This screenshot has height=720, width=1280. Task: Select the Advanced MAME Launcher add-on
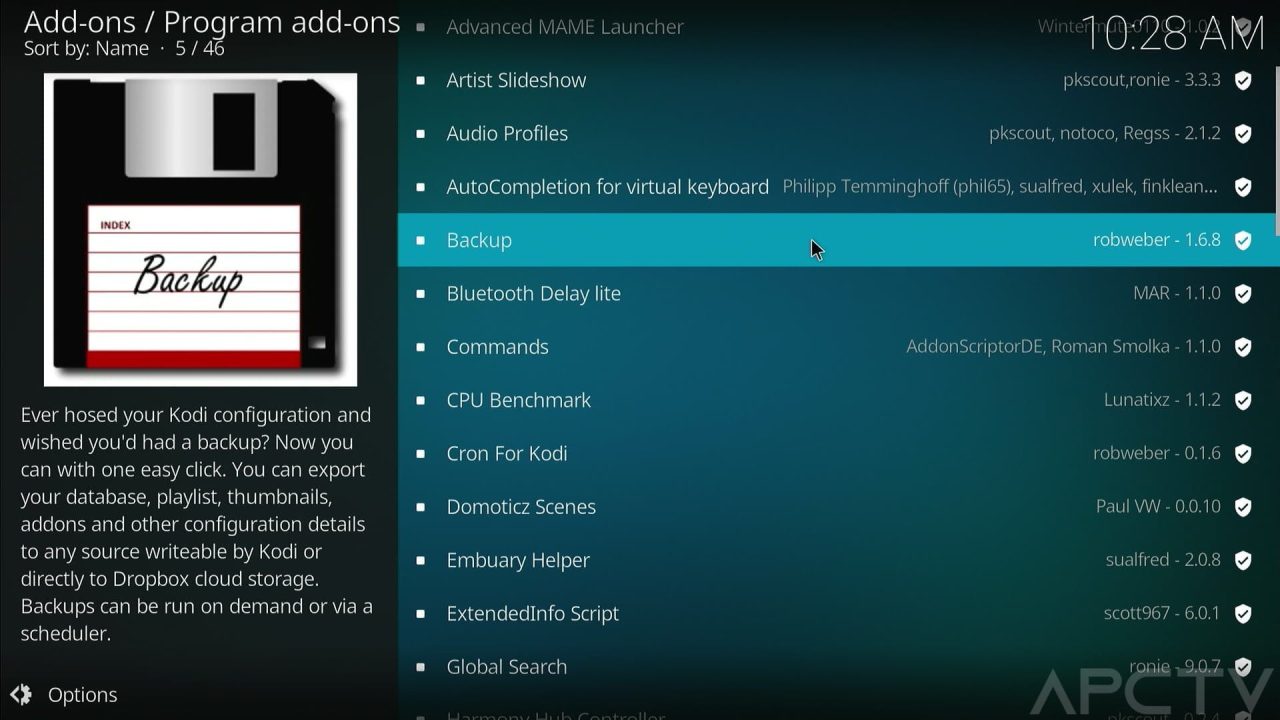836,27
